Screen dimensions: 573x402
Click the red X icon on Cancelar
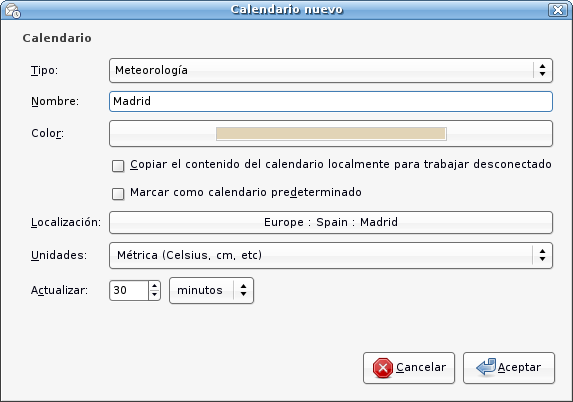[x=383, y=368]
